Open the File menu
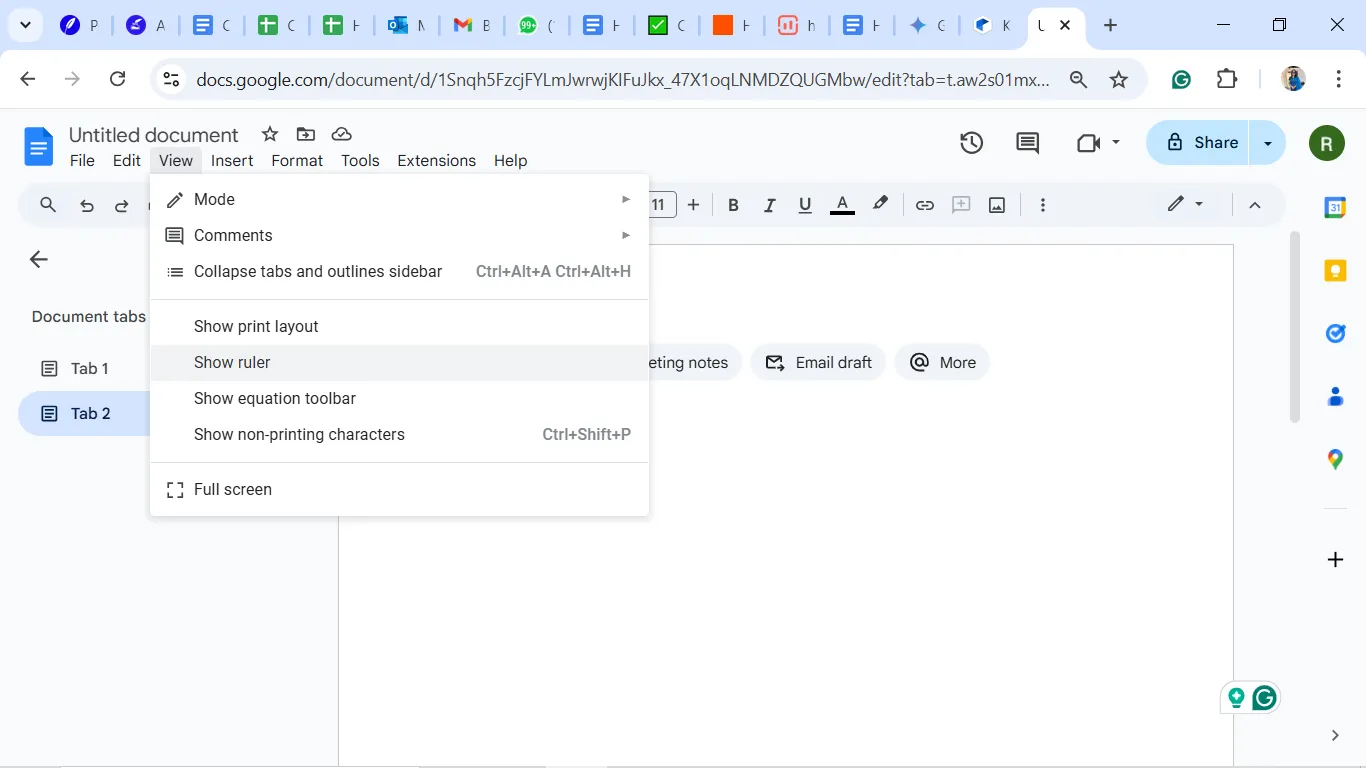This screenshot has width=1366, height=768. click(x=82, y=161)
